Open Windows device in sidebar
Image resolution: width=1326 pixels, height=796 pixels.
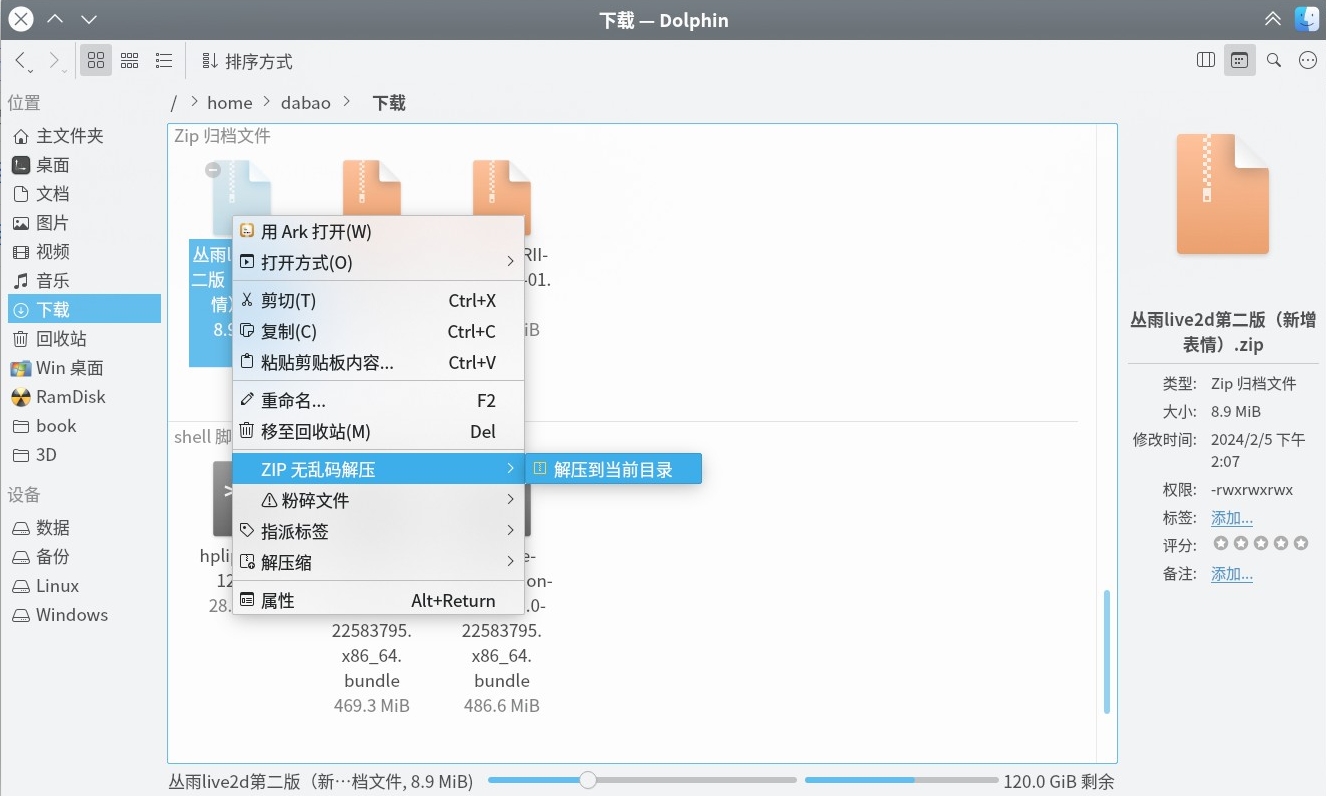[84, 615]
